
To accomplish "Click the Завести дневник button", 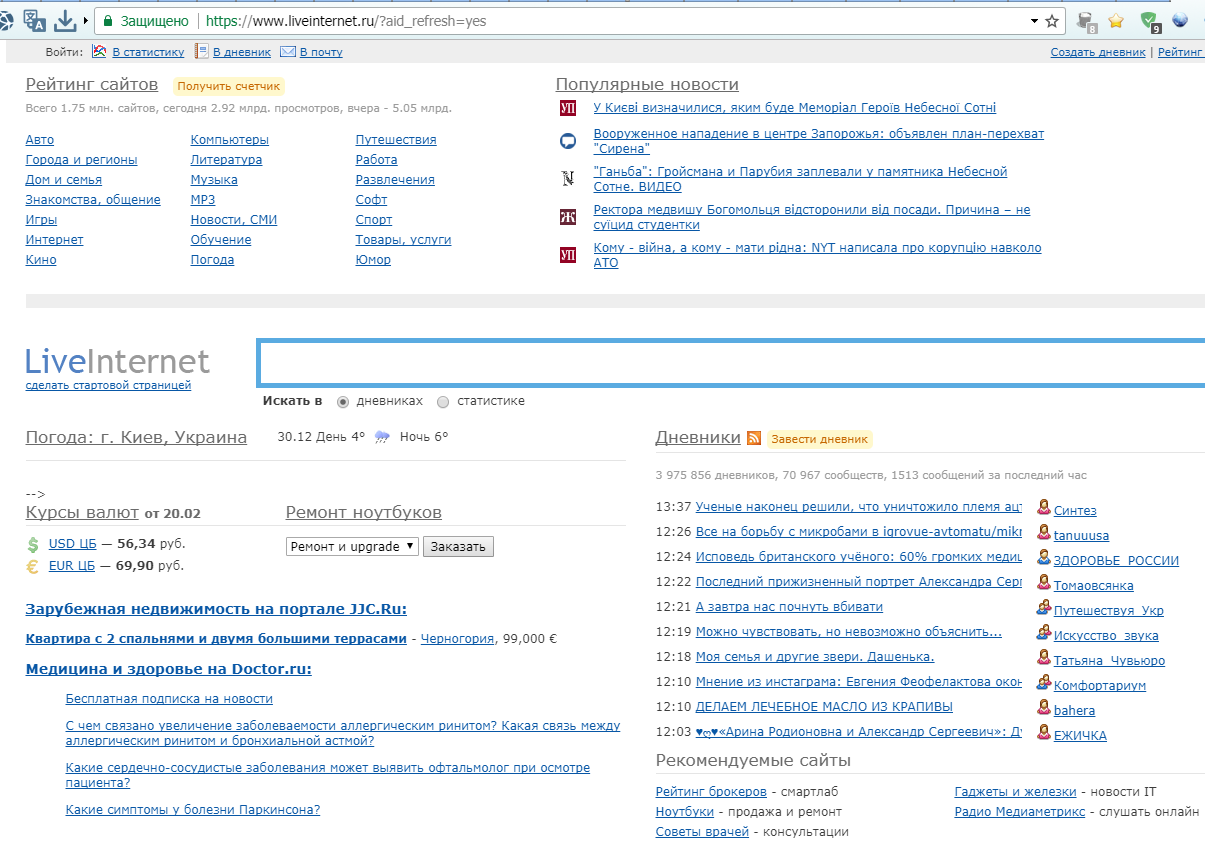I will pos(820,439).
